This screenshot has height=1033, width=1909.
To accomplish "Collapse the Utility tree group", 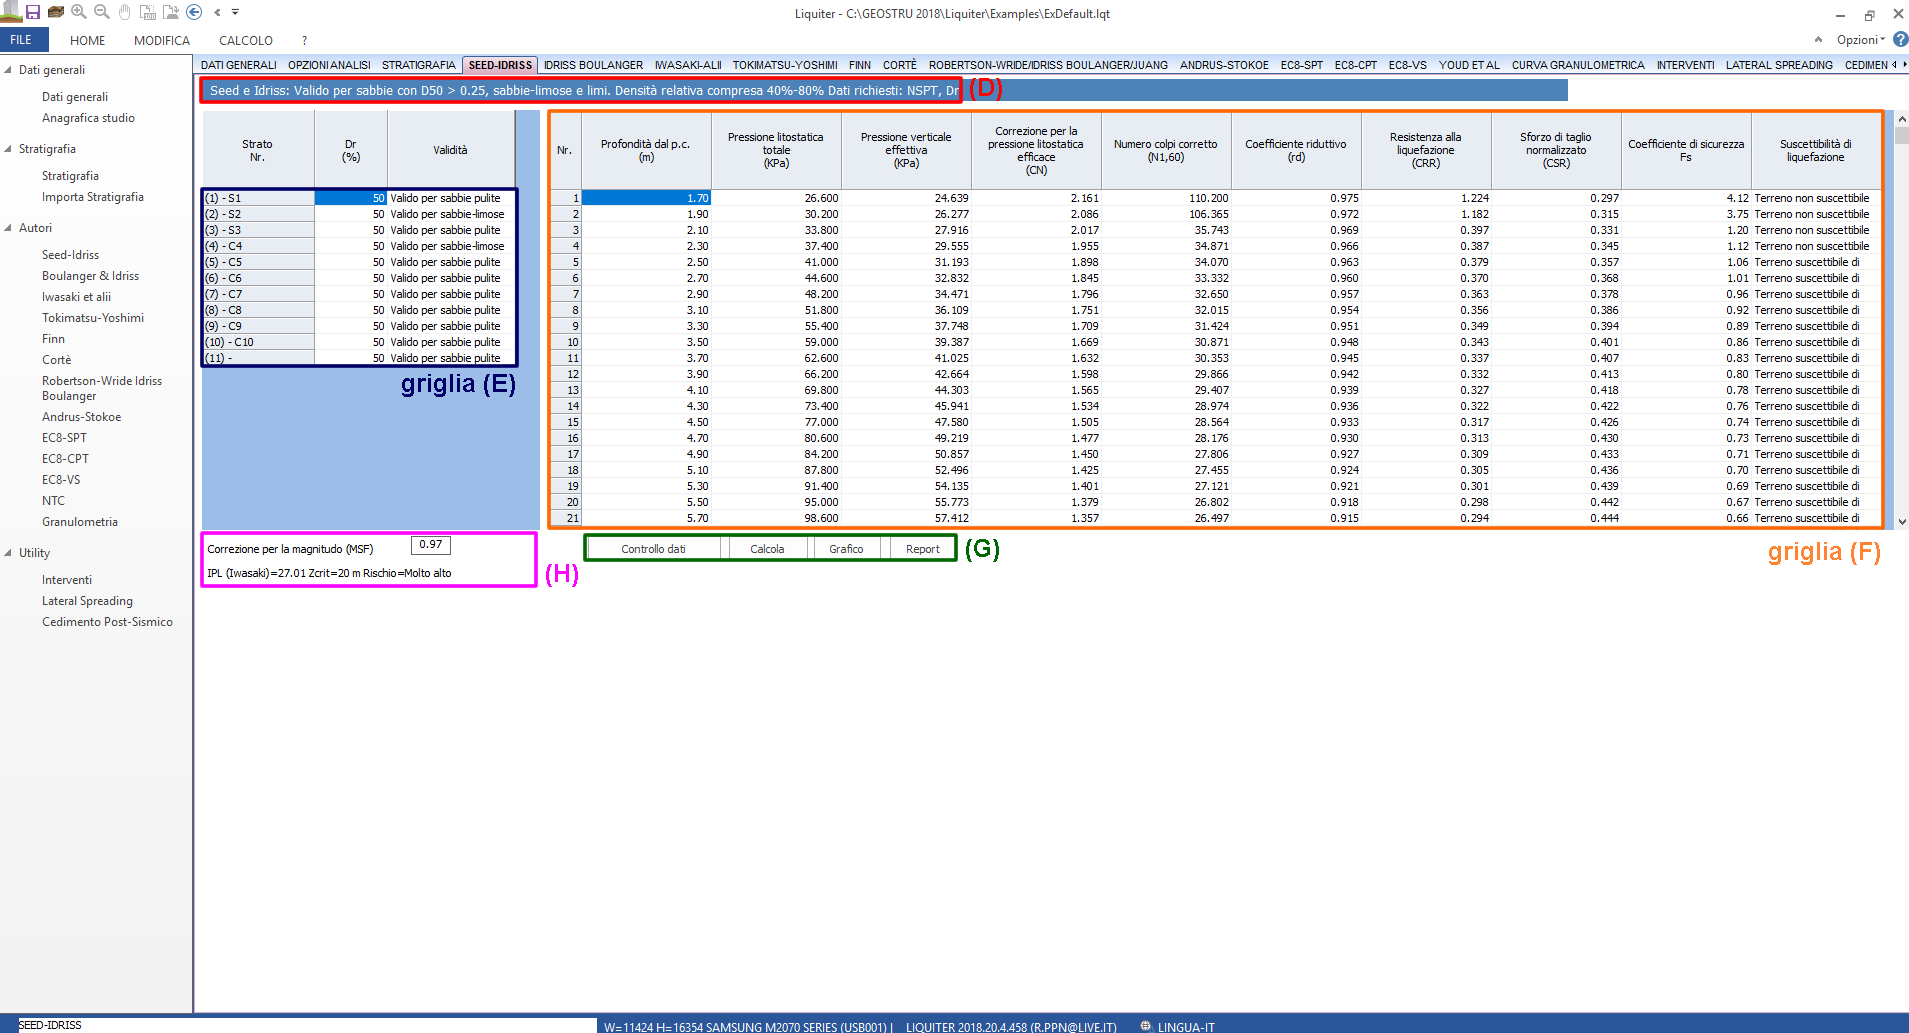I will pos(8,553).
